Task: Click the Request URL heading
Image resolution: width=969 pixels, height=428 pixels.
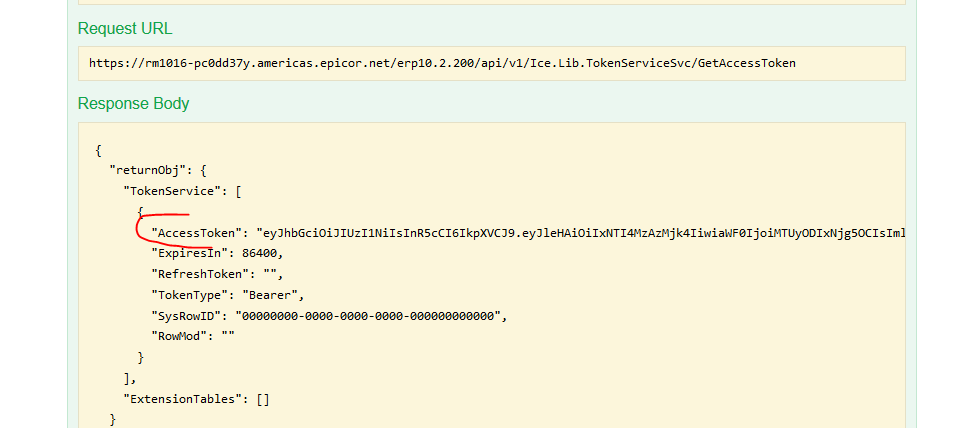Action: 124,28
